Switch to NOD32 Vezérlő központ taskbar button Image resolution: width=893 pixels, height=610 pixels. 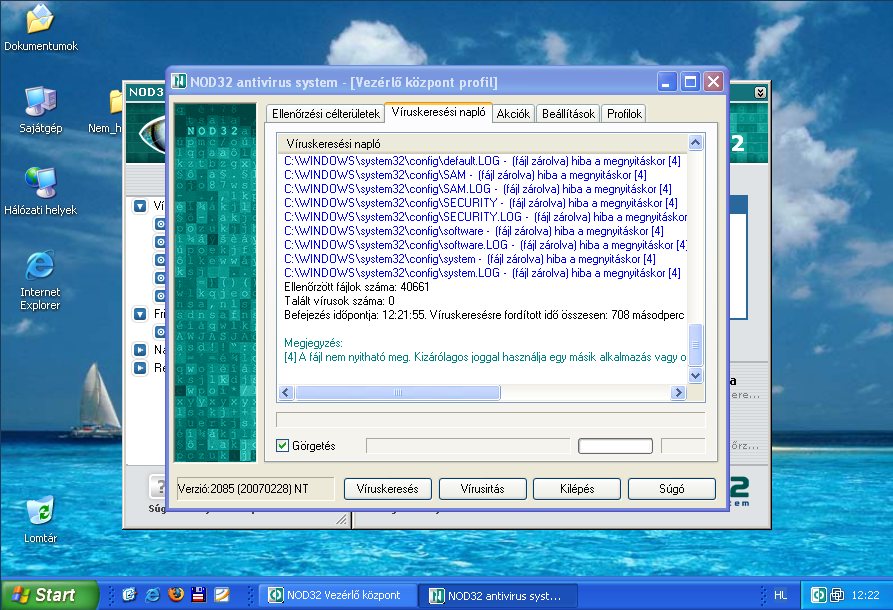(337, 595)
